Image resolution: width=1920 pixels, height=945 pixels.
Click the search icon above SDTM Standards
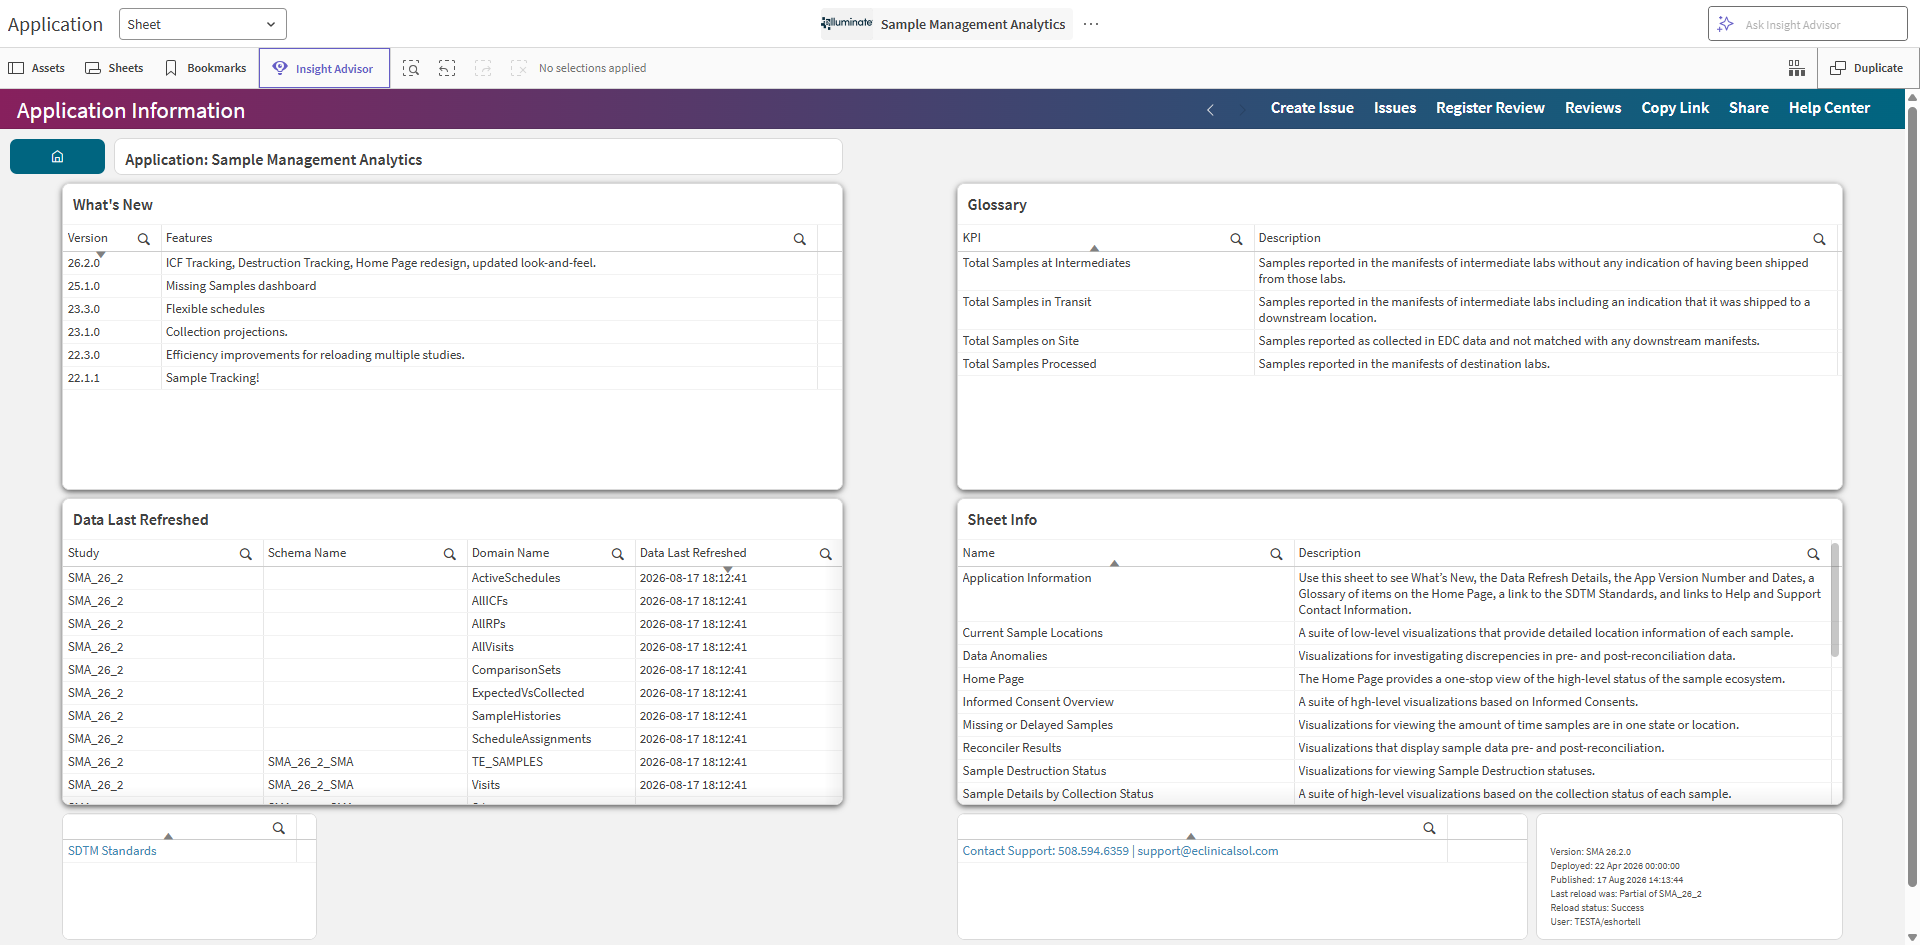[279, 828]
